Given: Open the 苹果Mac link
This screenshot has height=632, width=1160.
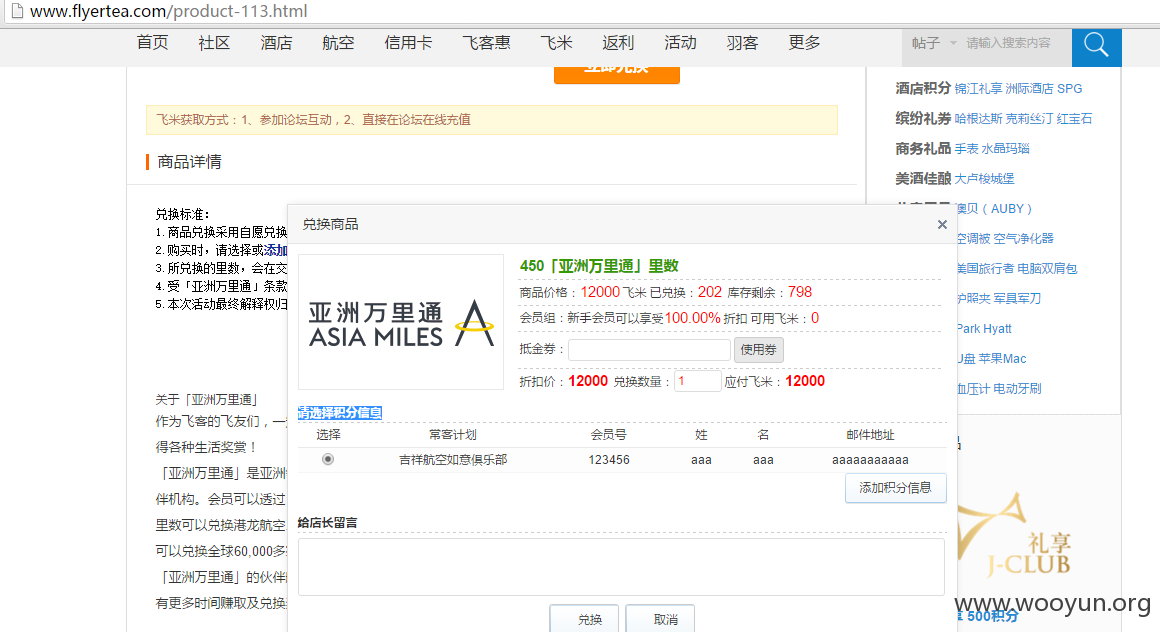Looking at the screenshot, I should [1002, 358].
